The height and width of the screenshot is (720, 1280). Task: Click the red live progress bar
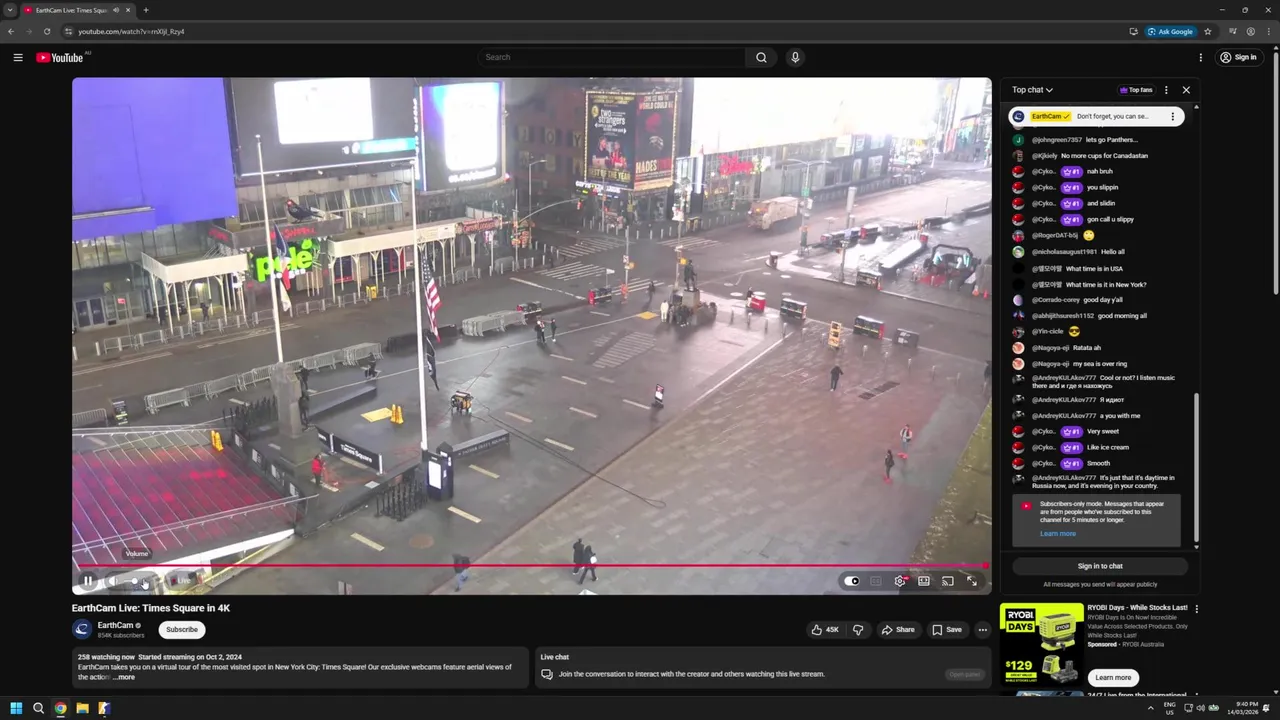pos(531,565)
